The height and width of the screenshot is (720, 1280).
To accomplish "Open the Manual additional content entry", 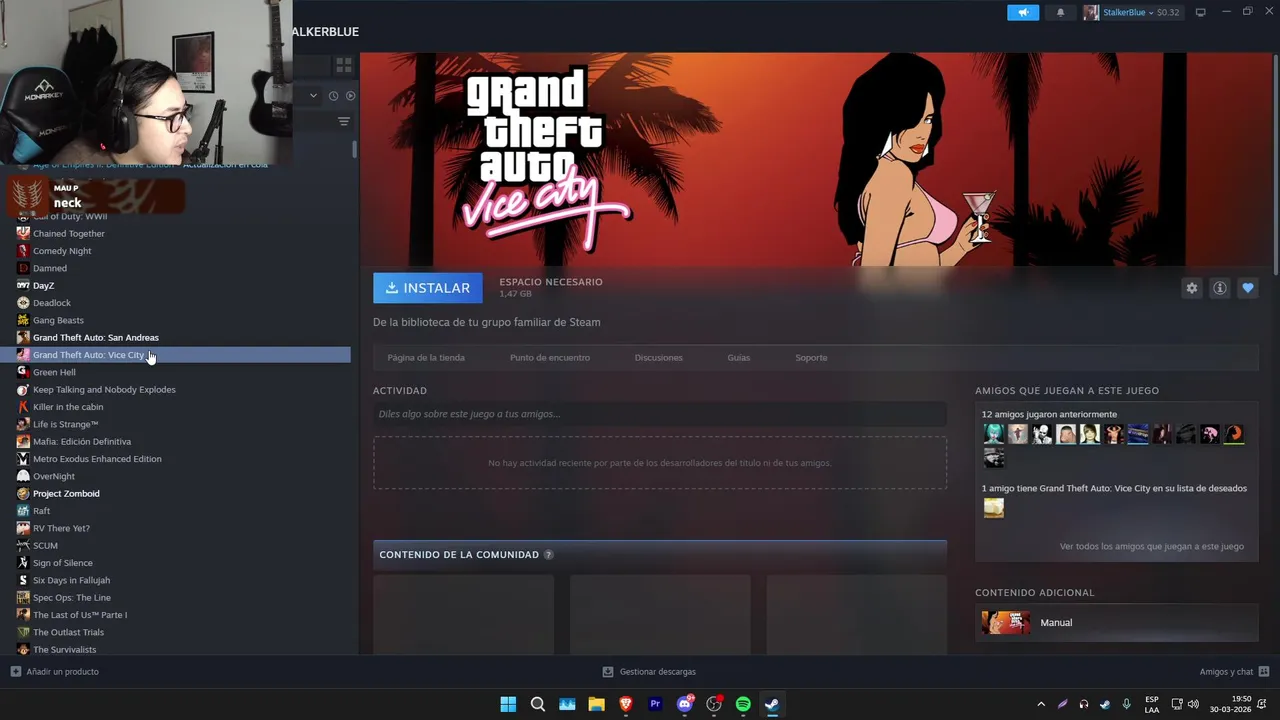I will 1116,623.
